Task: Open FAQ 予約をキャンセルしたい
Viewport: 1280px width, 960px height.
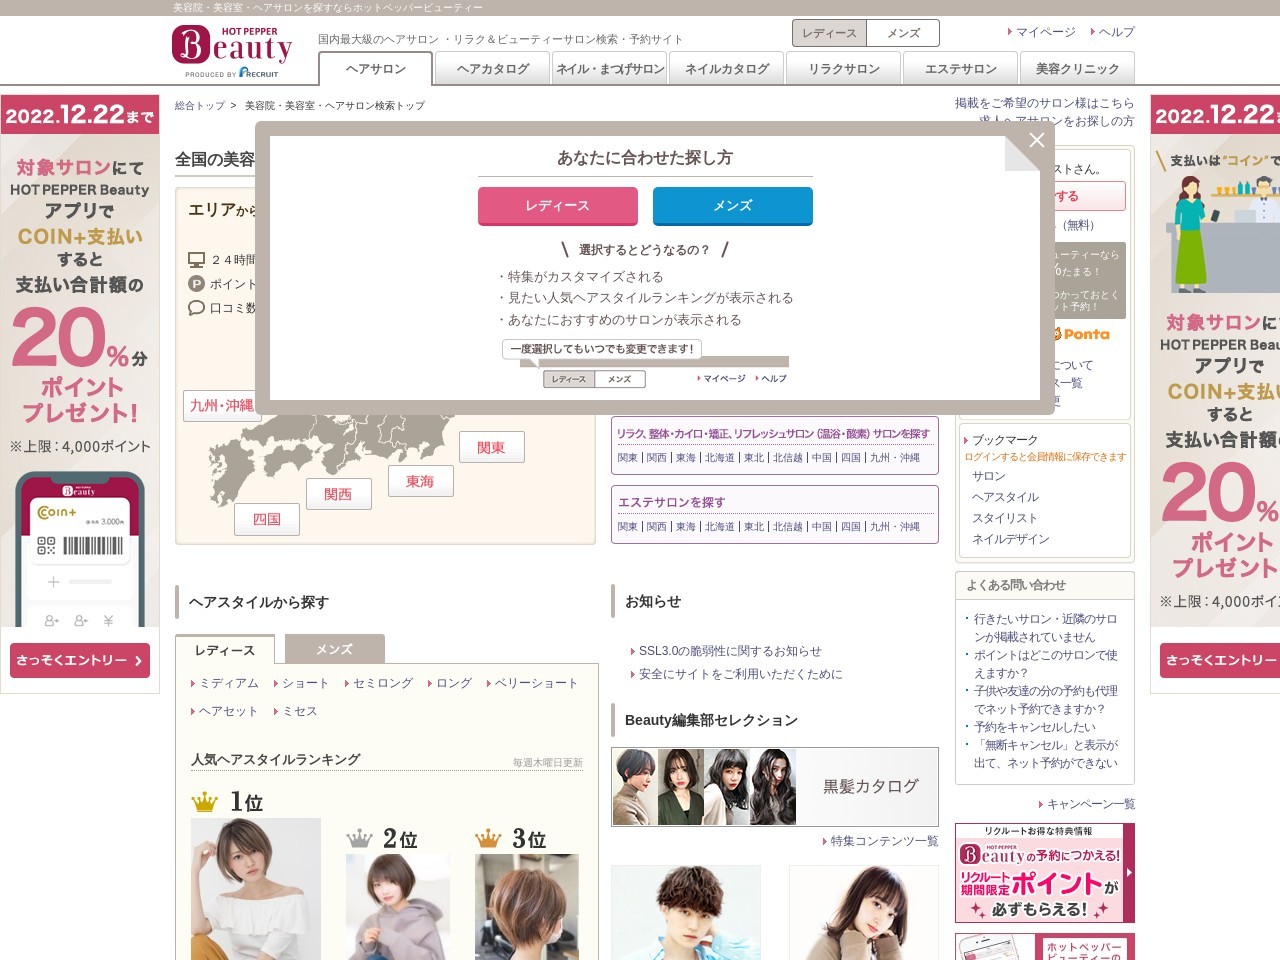Action: (x=1035, y=727)
